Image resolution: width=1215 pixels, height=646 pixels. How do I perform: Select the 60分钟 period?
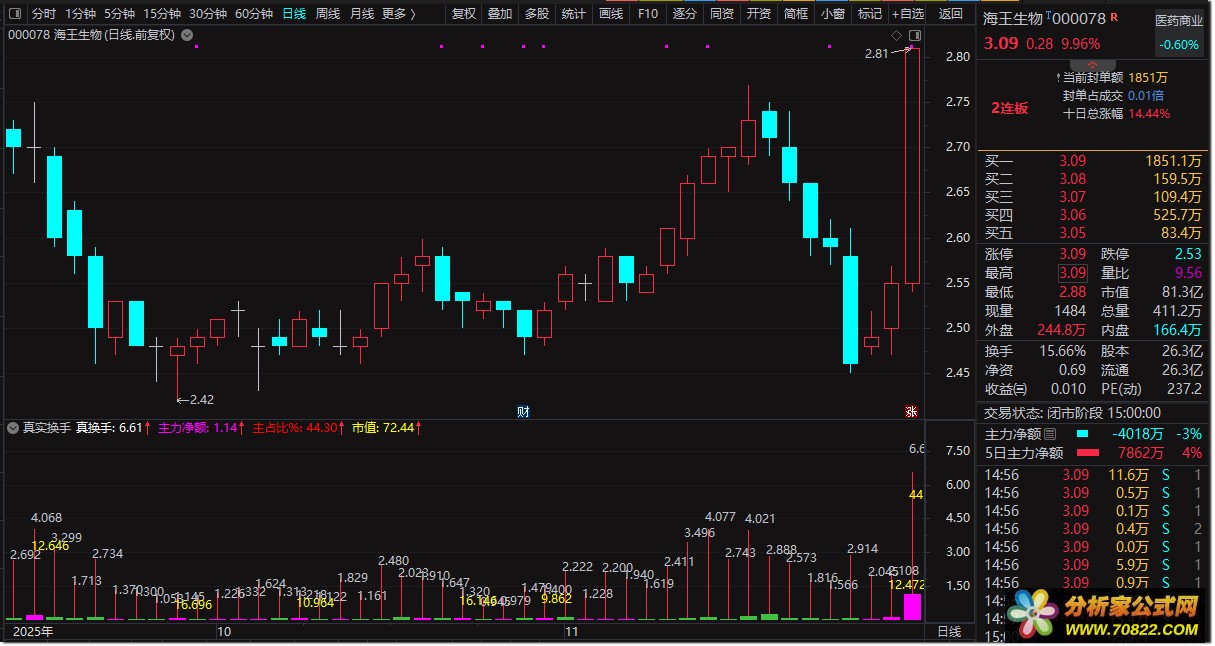tap(254, 14)
